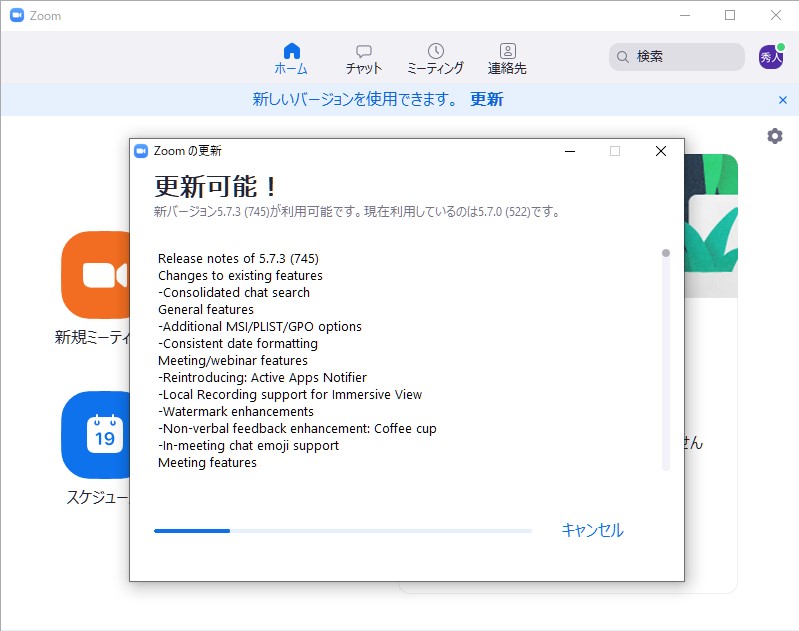This screenshot has height=631, width=799.
Task: Click the update download progress bar
Action: click(342, 531)
